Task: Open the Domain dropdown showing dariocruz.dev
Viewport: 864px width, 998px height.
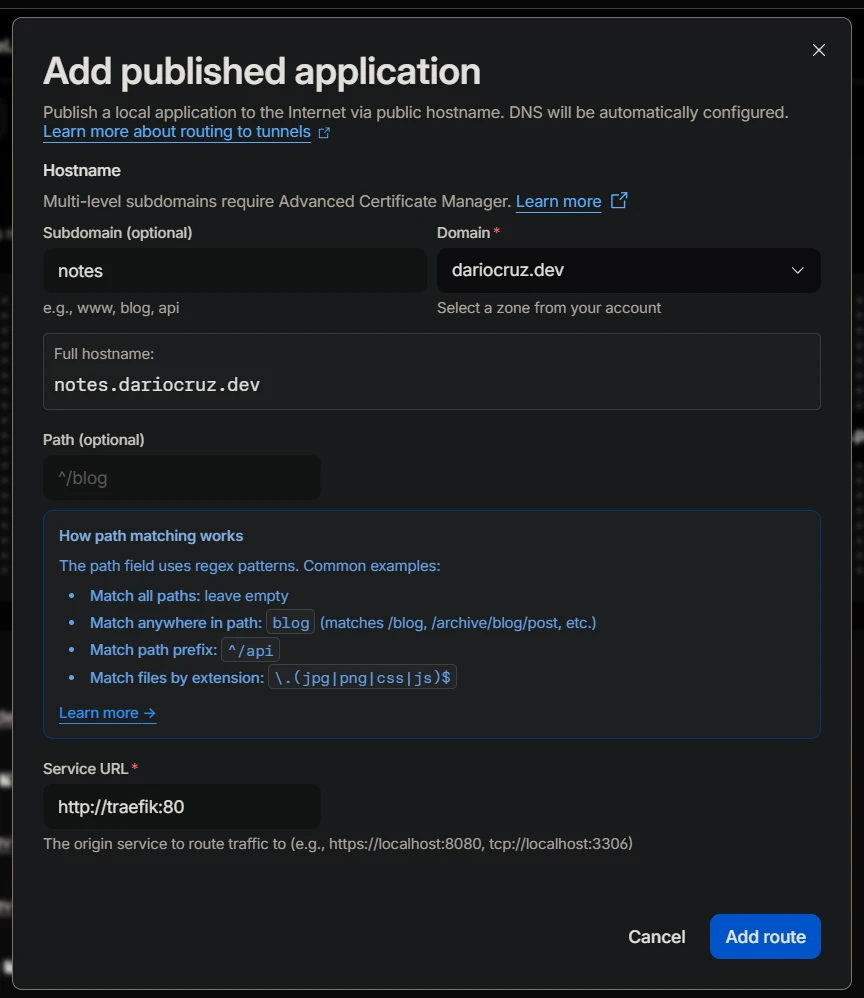Action: (628, 271)
